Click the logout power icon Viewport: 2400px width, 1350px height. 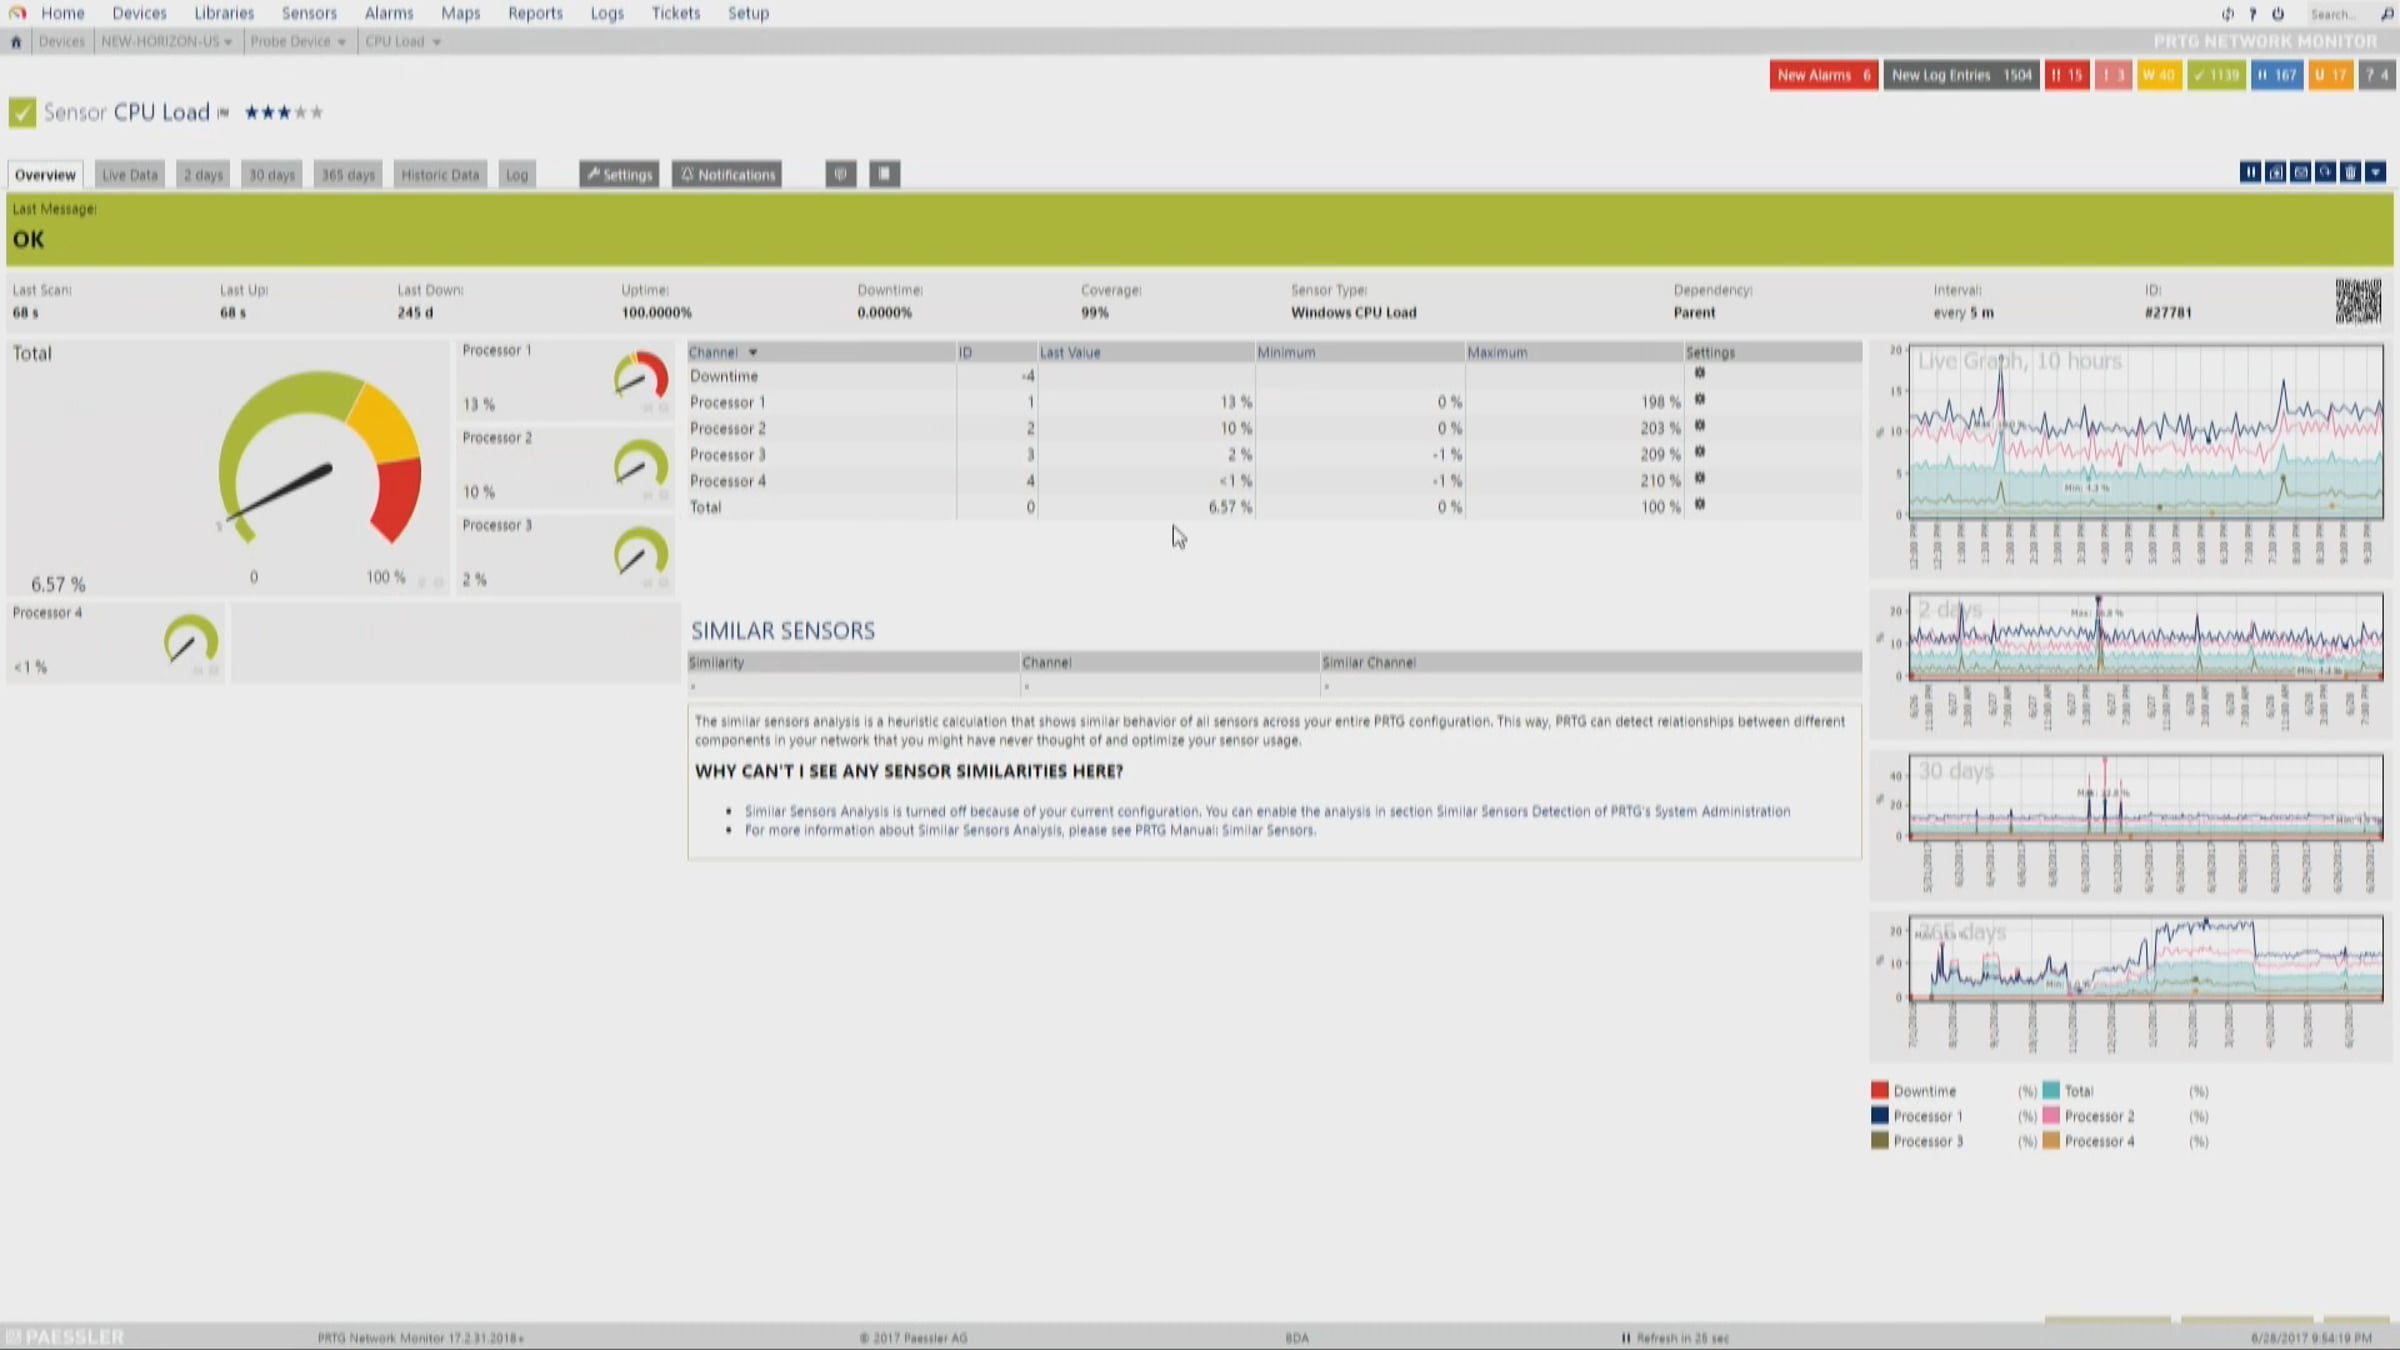pyautogui.click(x=2278, y=14)
